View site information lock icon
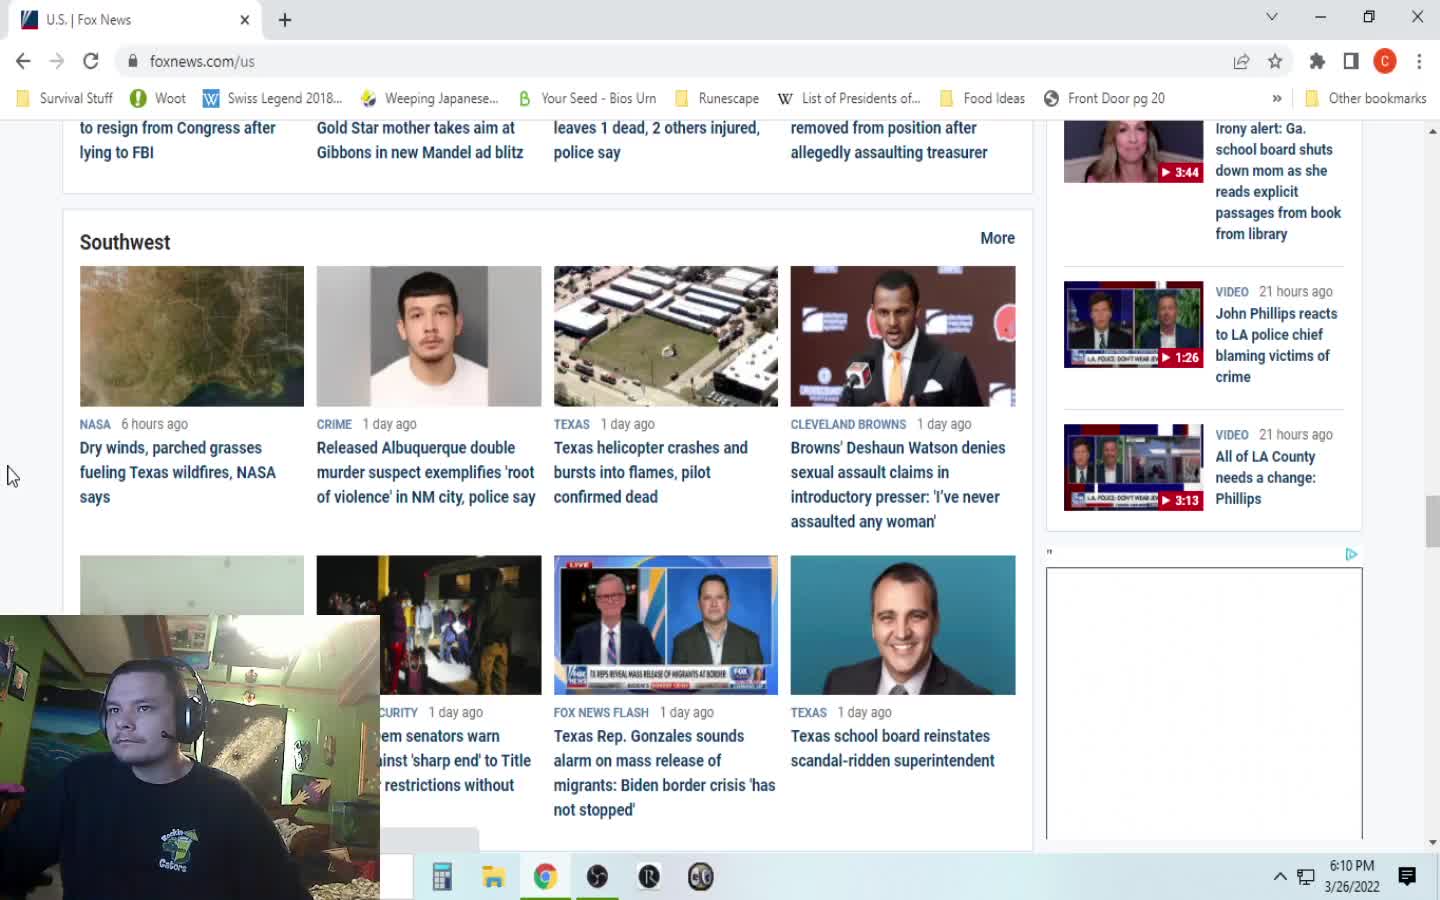The image size is (1440, 900). pos(132,61)
